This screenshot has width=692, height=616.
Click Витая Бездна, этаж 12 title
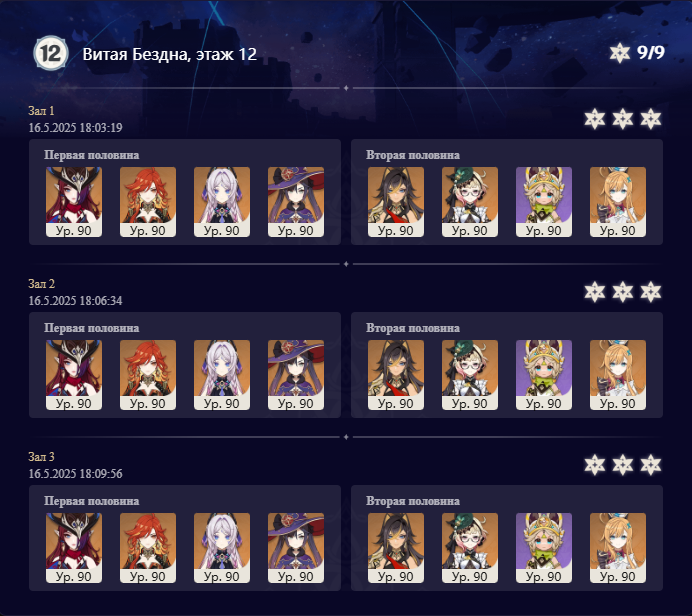(x=169, y=54)
